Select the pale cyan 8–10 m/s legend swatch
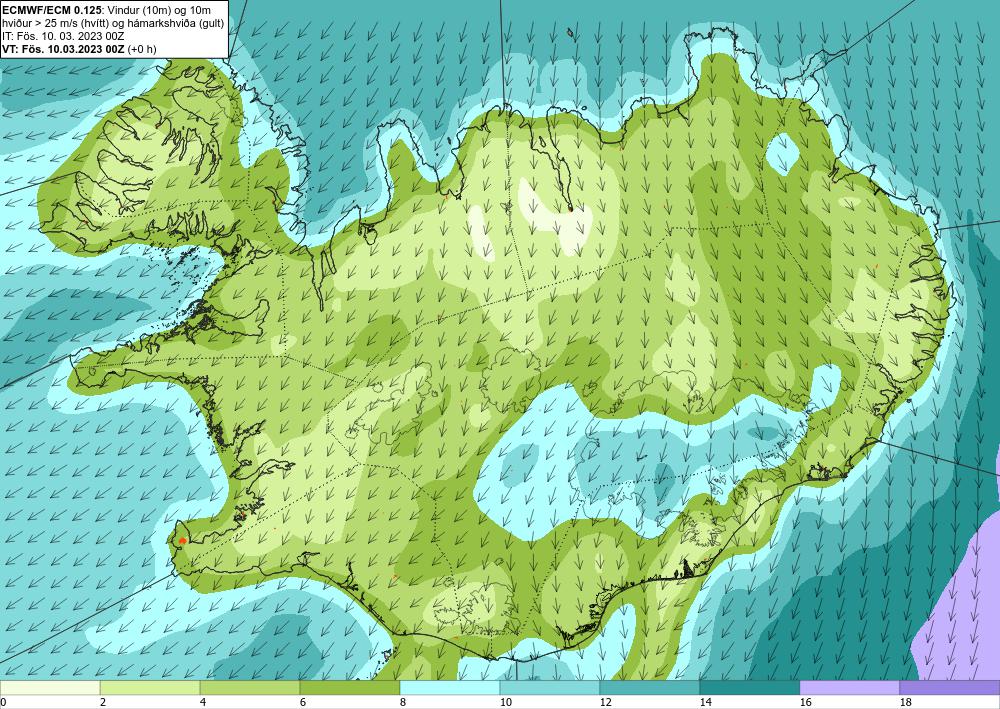The image size is (1000, 709). (x=450, y=687)
